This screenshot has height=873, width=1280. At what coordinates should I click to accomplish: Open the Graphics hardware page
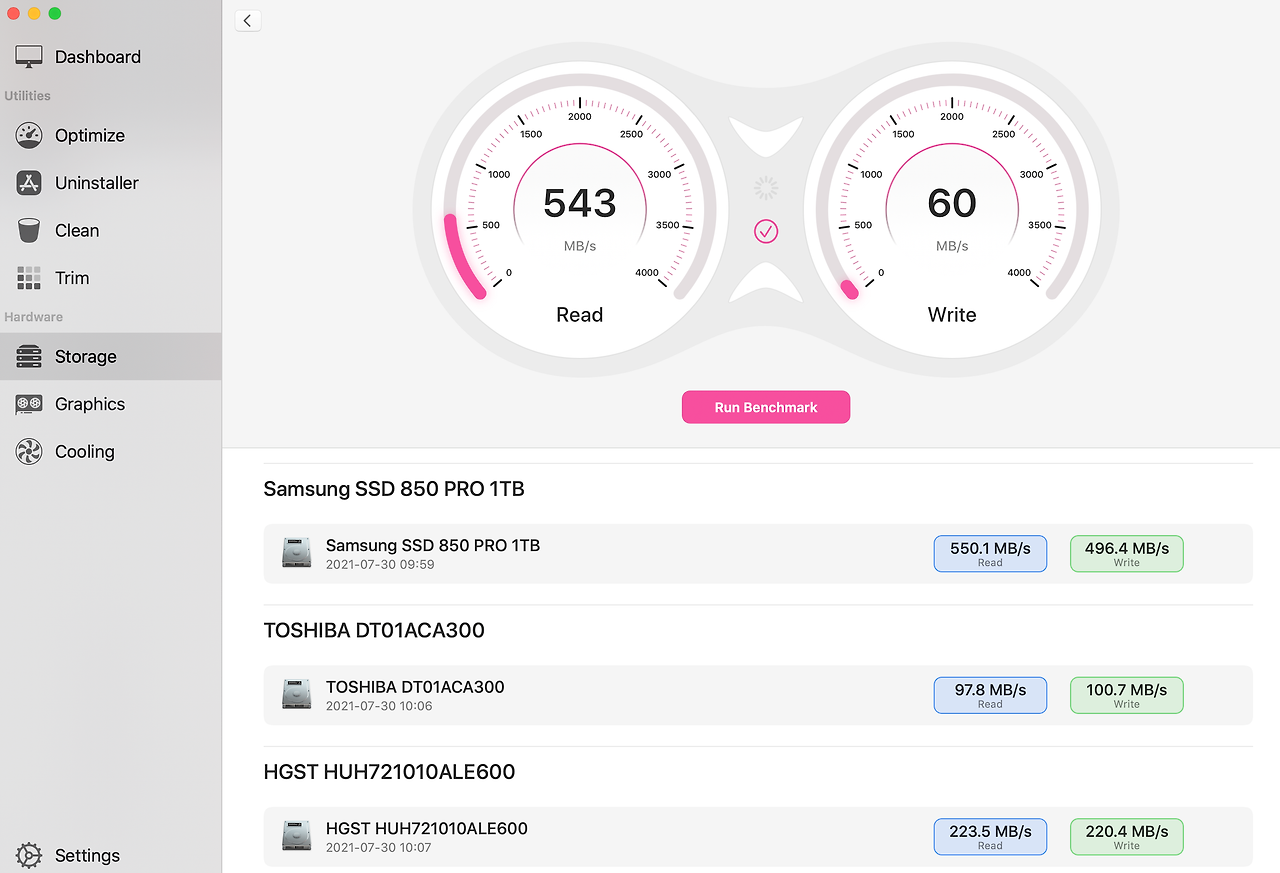click(111, 404)
